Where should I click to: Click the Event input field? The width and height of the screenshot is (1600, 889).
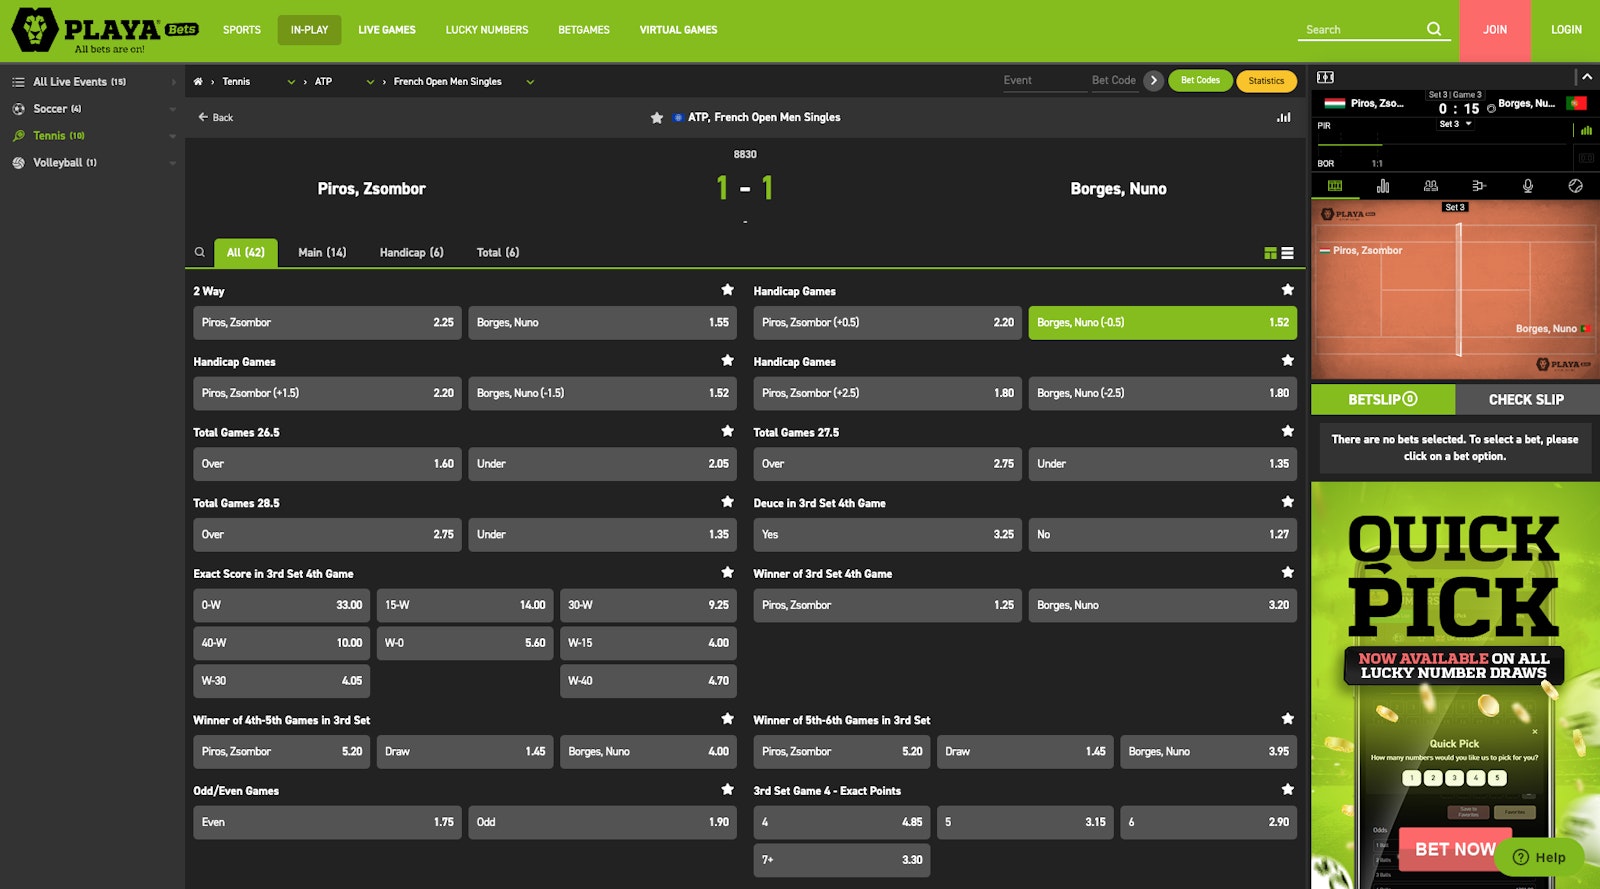tap(1044, 81)
